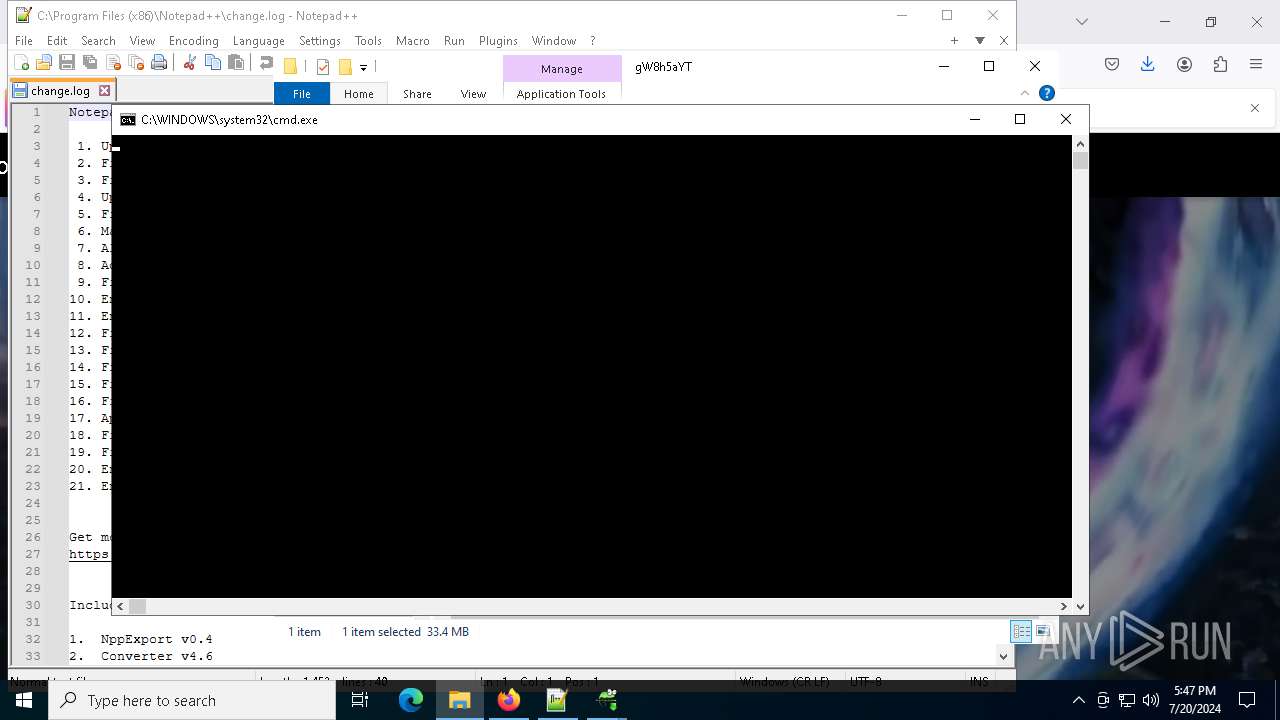
Task: Open Notepad++ File menu
Action: pos(24,41)
